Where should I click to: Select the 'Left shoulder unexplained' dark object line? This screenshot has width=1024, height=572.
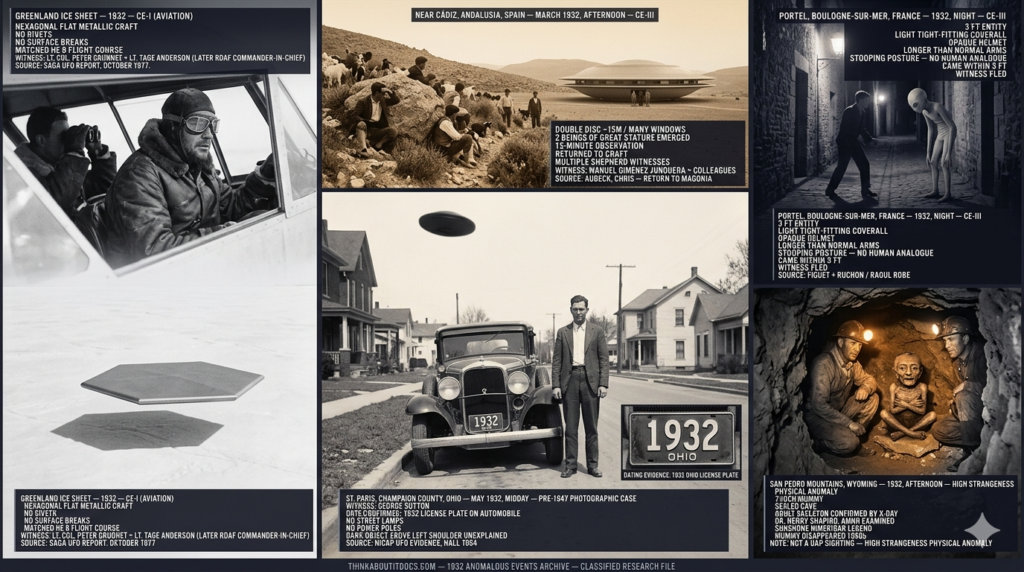click(x=426, y=535)
